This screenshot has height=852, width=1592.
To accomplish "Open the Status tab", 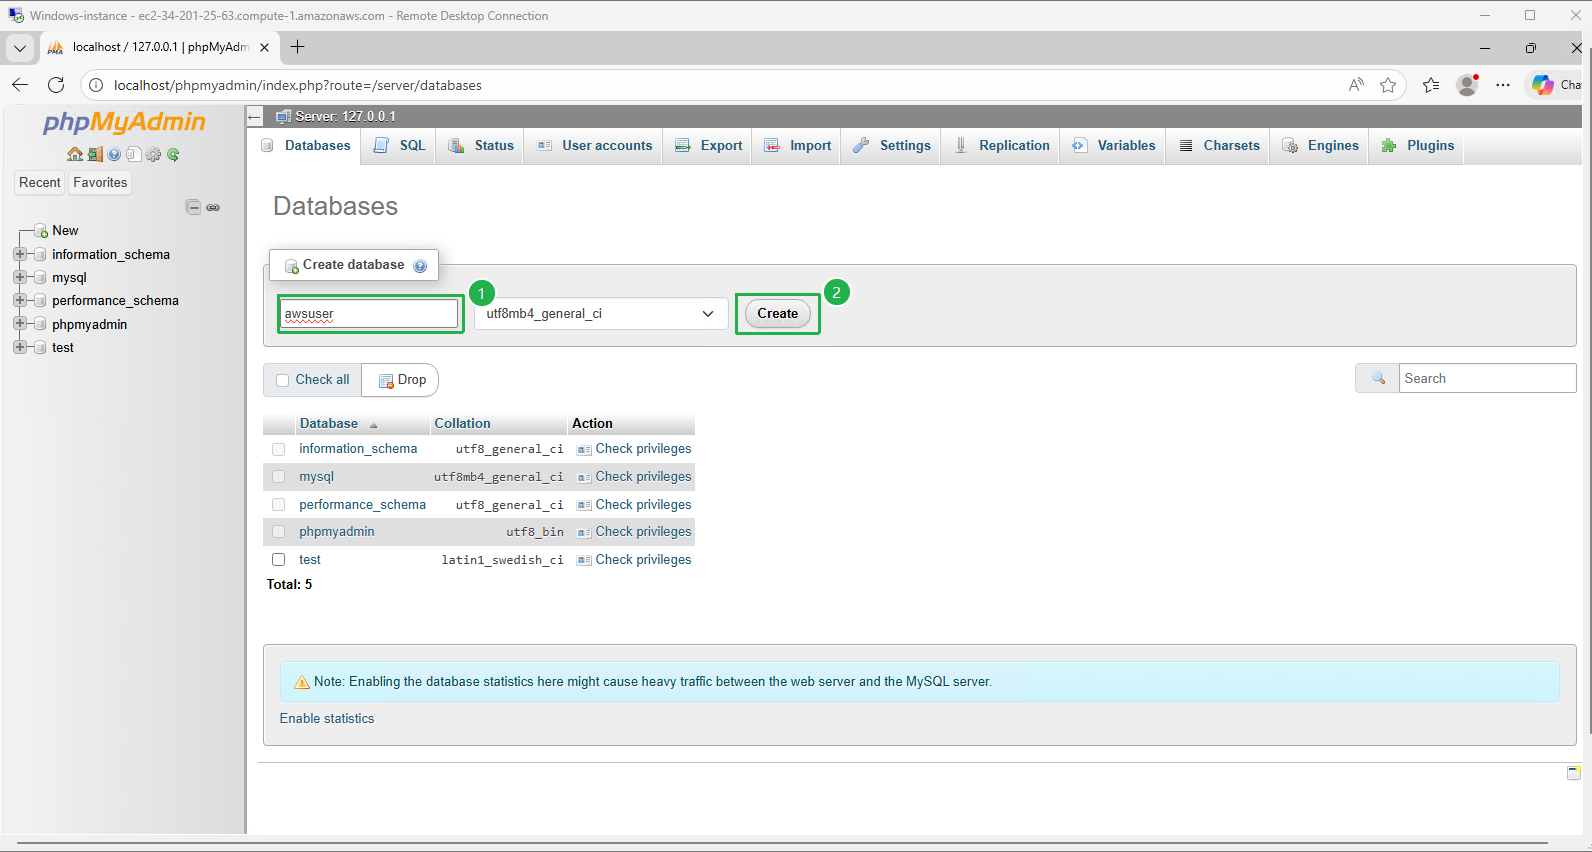I will [481, 146].
